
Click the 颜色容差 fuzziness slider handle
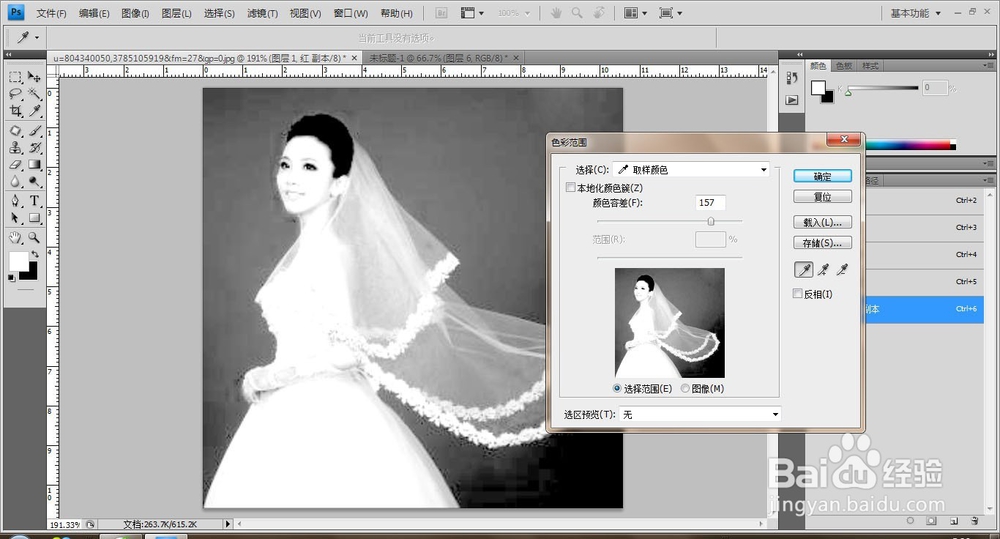[x=710, y=221]
